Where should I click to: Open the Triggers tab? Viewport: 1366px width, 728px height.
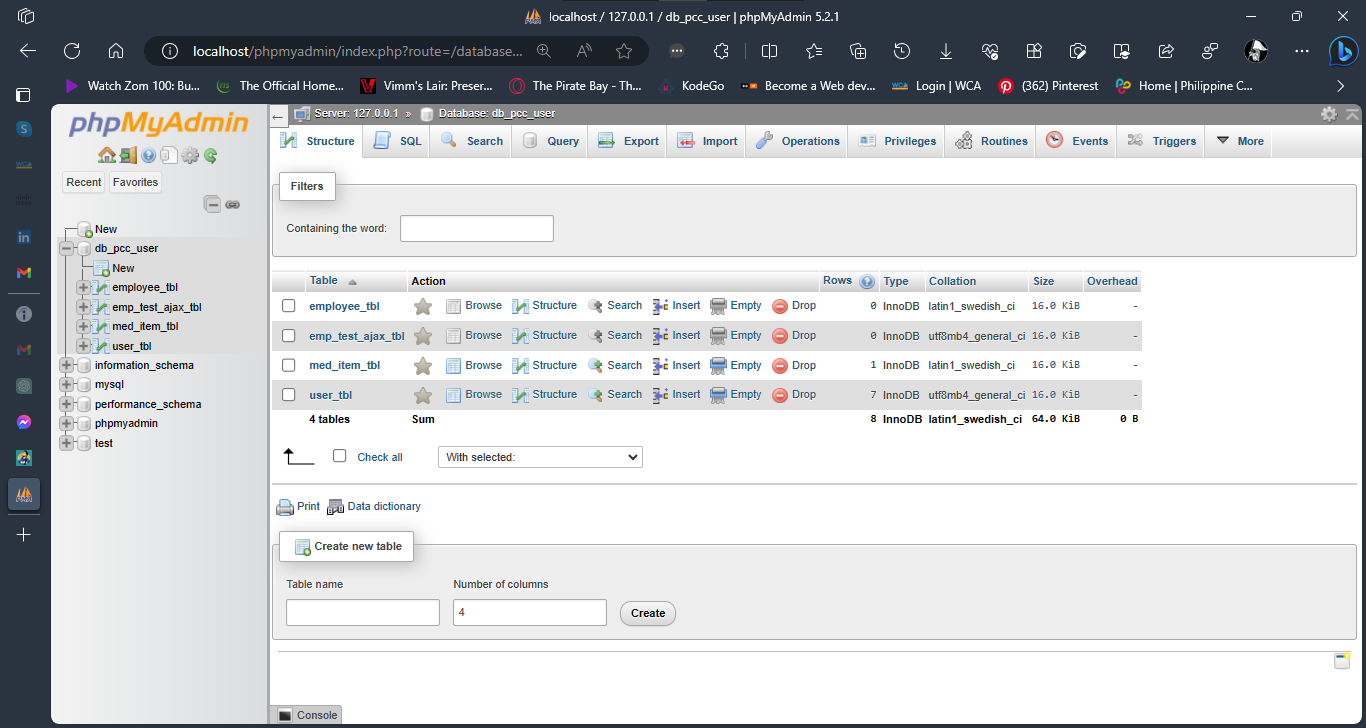click(x=1161, y=141)
